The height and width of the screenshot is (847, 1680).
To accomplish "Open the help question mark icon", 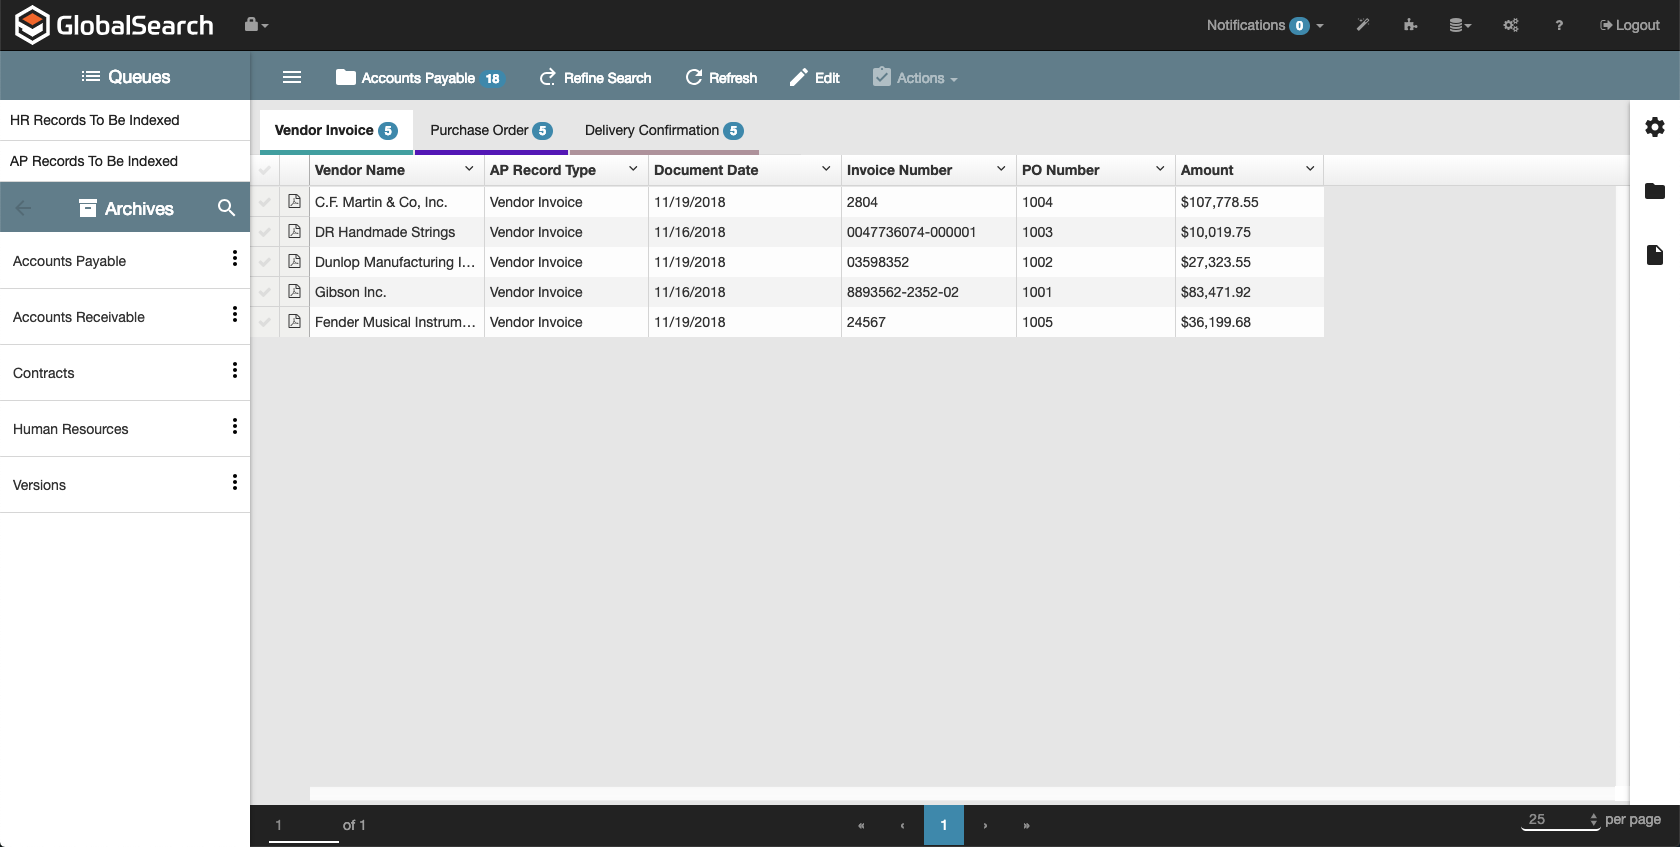I will tap(1558, 25).
